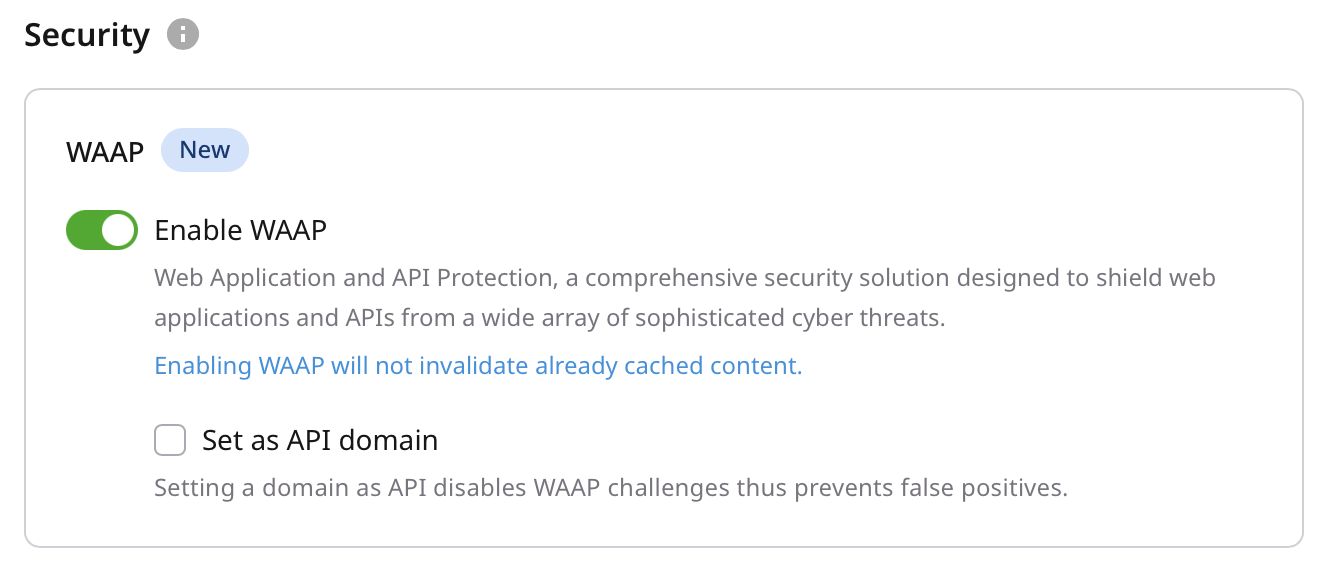This screenshot has height=573, width=1323.
Task: Click 'Setting a domain as API' text
Action: click(263, 489)
